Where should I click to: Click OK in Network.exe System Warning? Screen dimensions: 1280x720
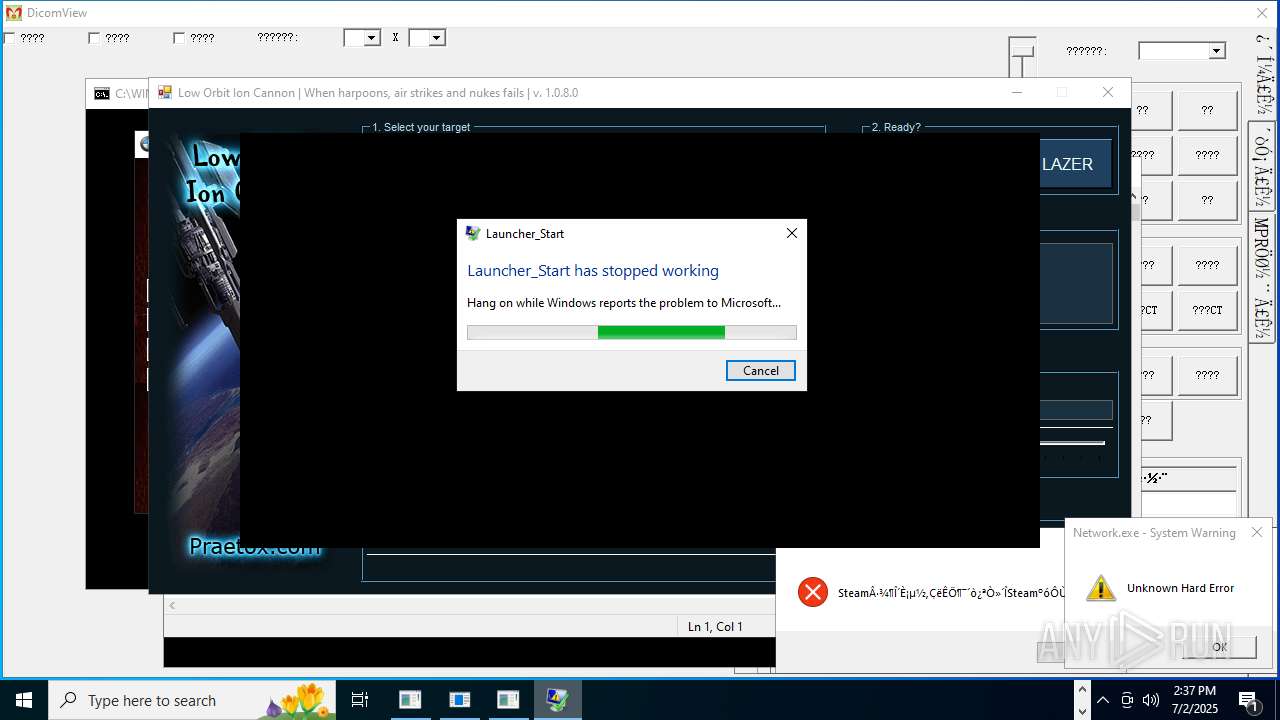click(x=1219, y=647)
